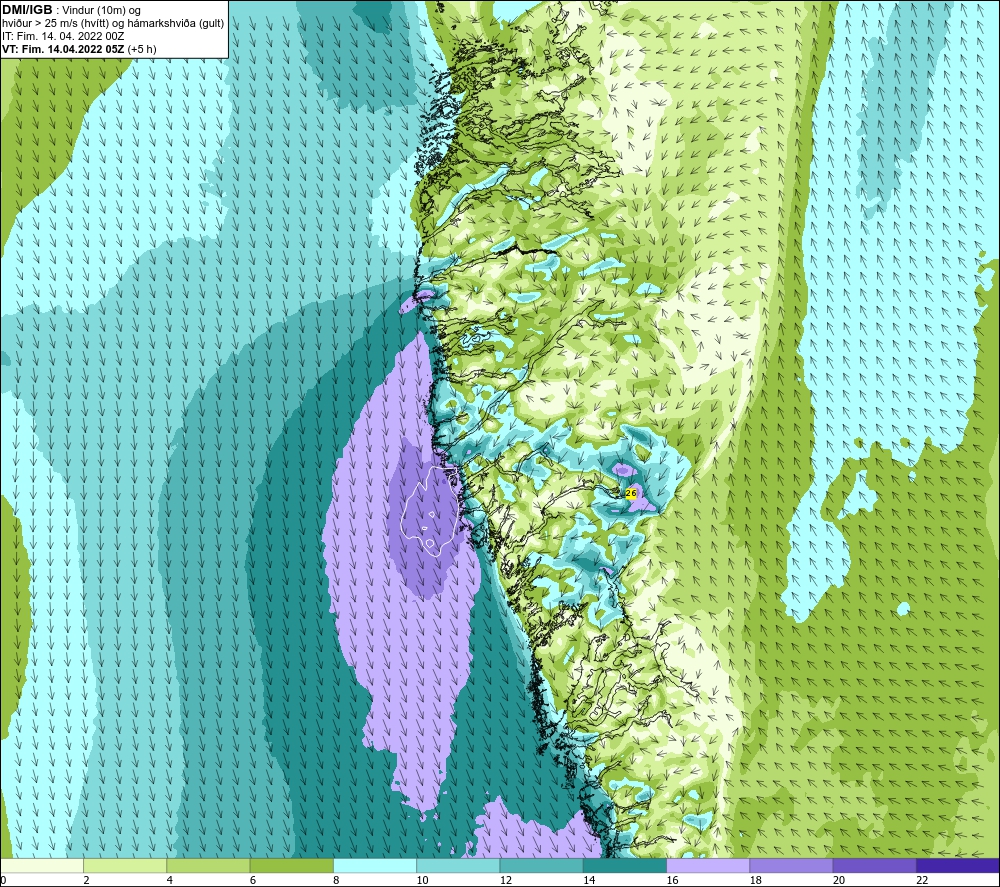This screenshot has width=1000, height=887.
Task: Click the legend scale label "20"
Action: tap(839, 880)
